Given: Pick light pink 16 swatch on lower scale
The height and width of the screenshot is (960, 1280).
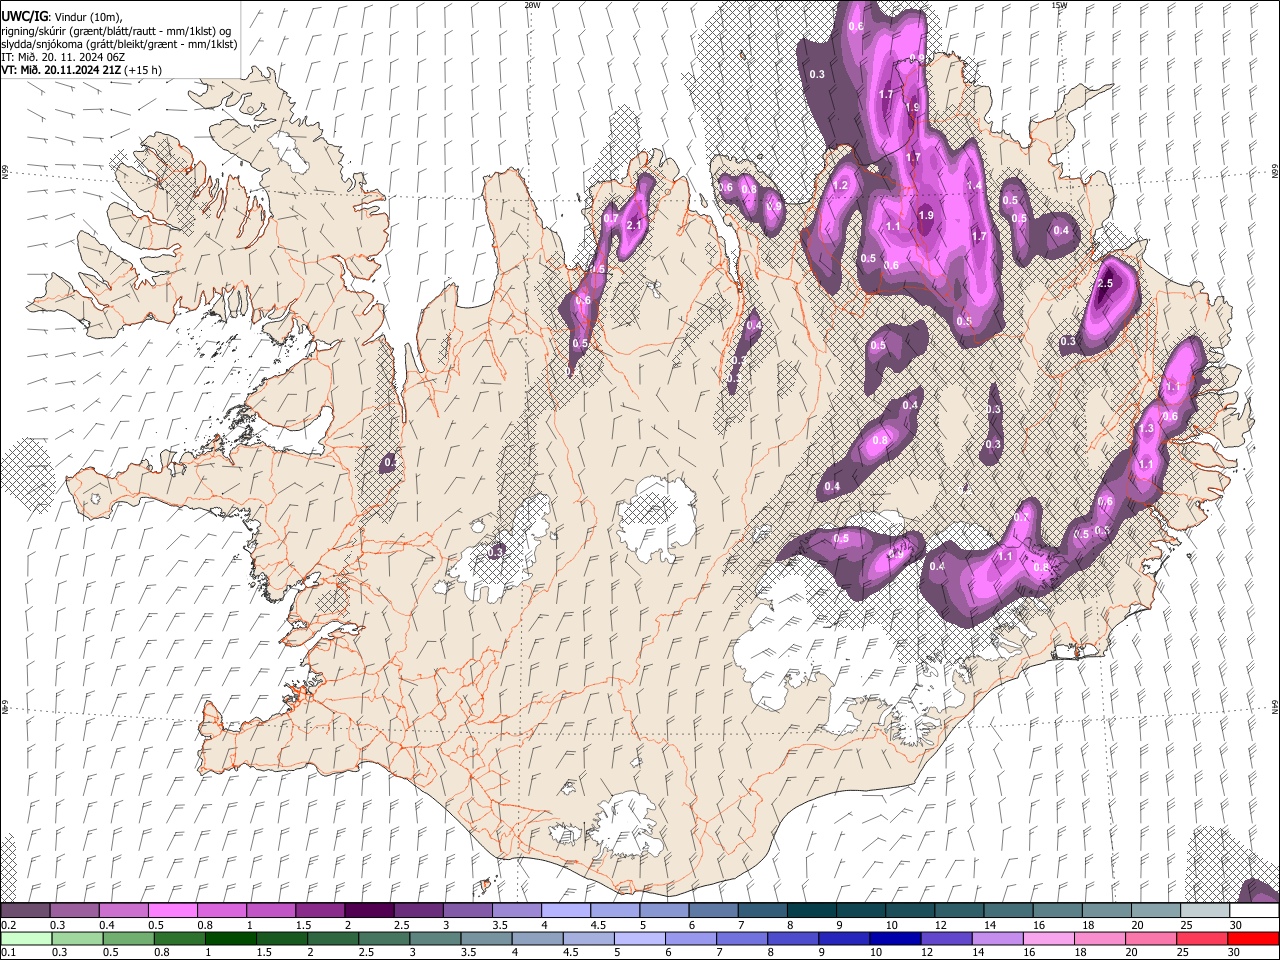Looking at the screenshot, I should point(1049,938).
